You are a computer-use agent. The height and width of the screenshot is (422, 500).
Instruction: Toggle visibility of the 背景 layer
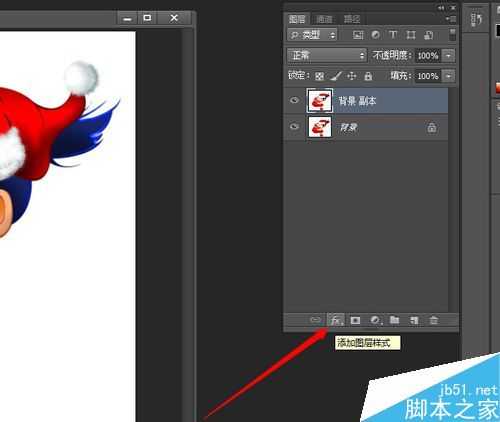pyautogui.click(x=294, y=127)
